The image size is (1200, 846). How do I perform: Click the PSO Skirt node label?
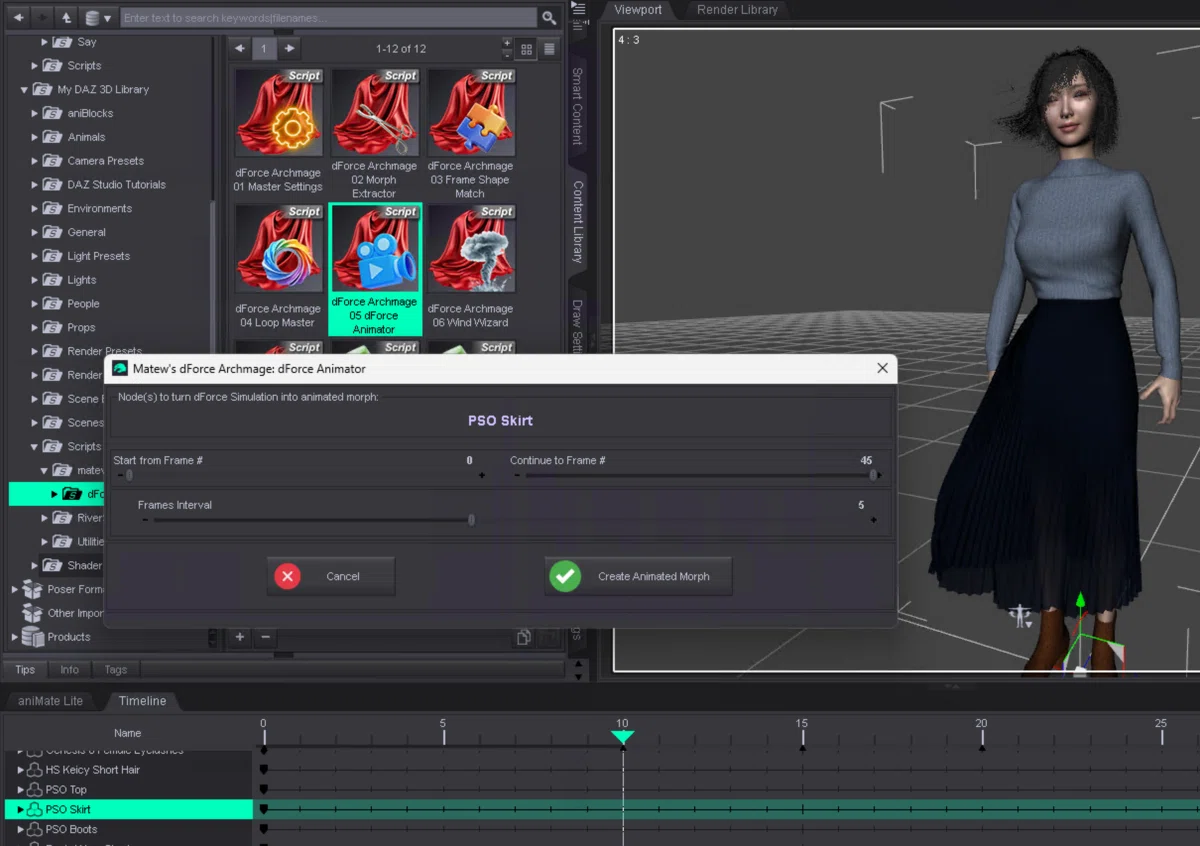coord(501,421)
